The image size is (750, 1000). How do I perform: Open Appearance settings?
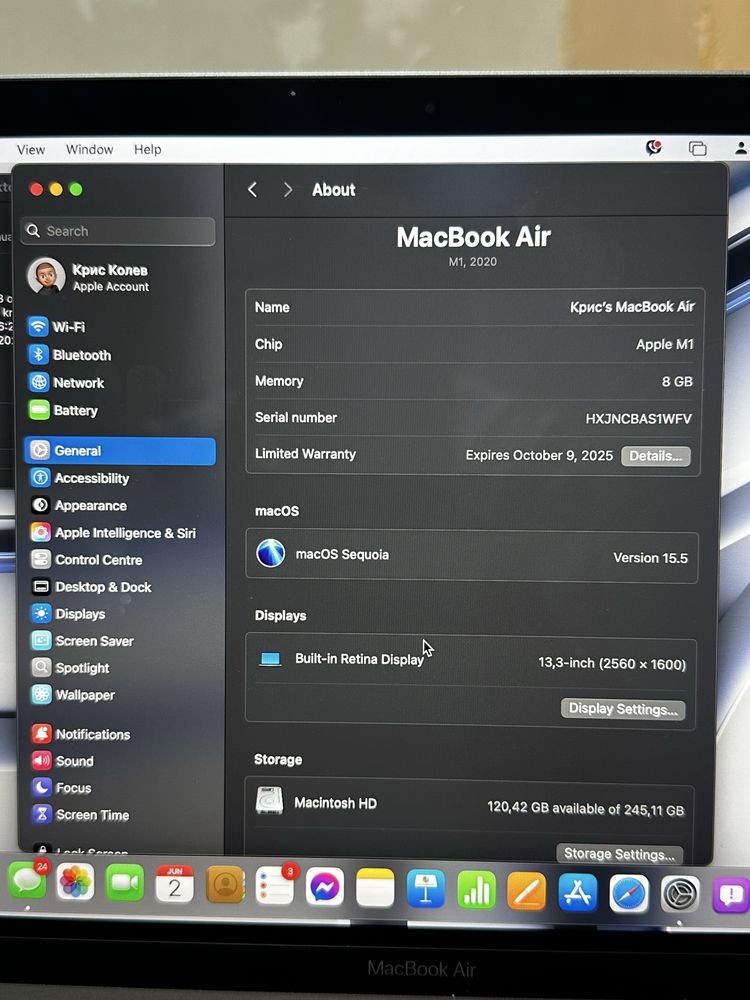(120, 505)
